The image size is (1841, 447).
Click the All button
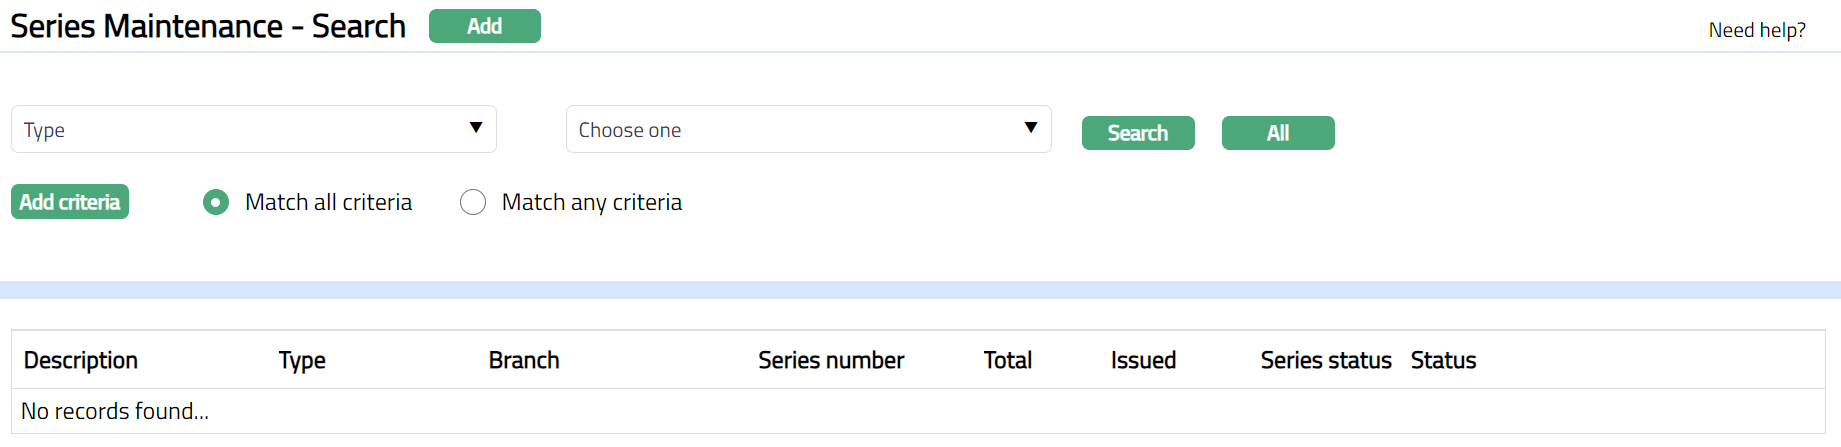pos(1277,133)
